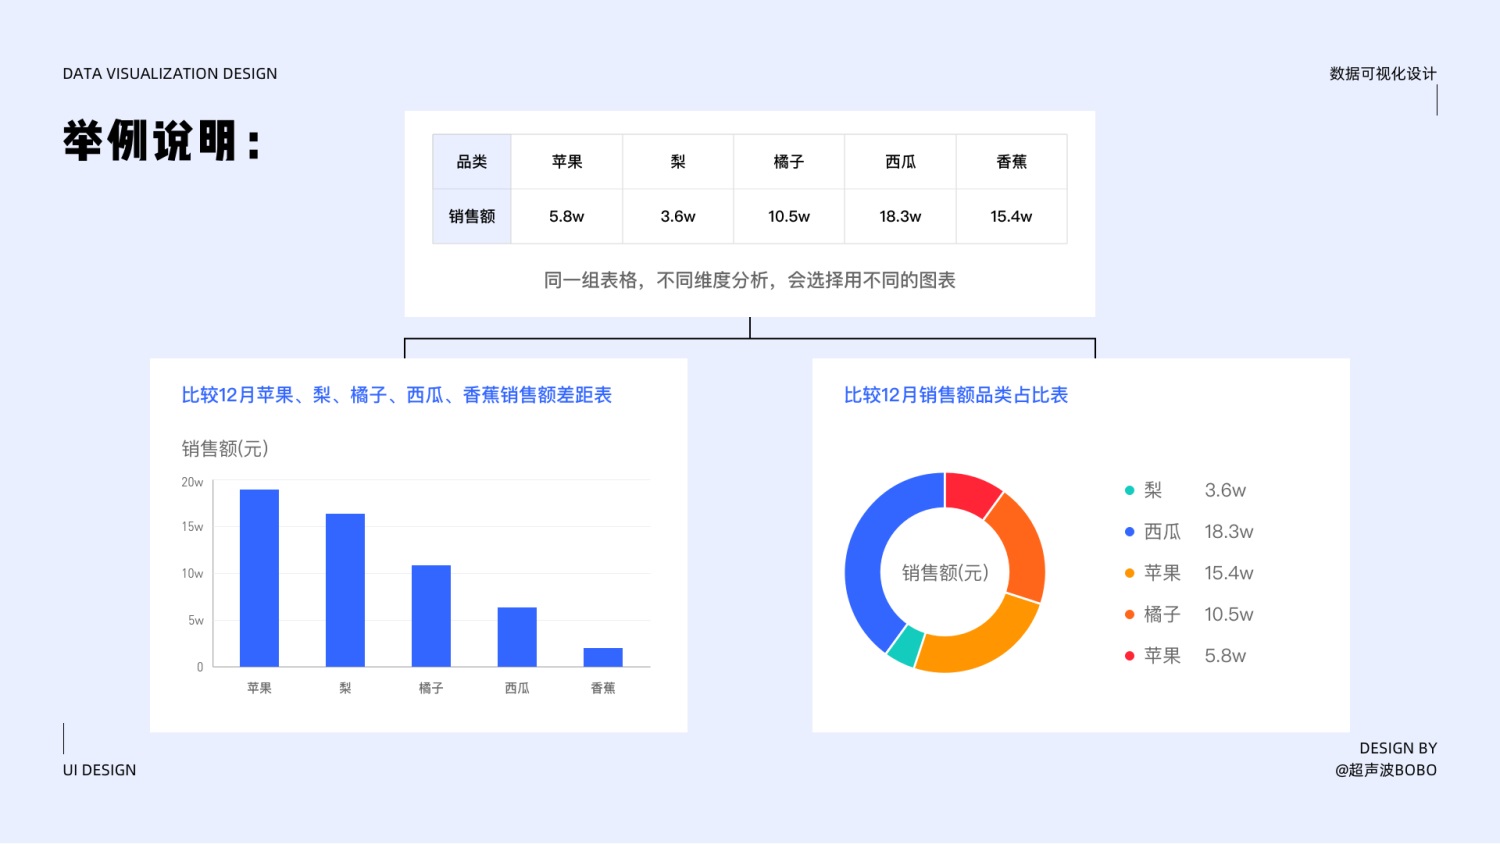Click 西瓜 in the donut legend
1500x844 pixels.
tap(1162, 532)
